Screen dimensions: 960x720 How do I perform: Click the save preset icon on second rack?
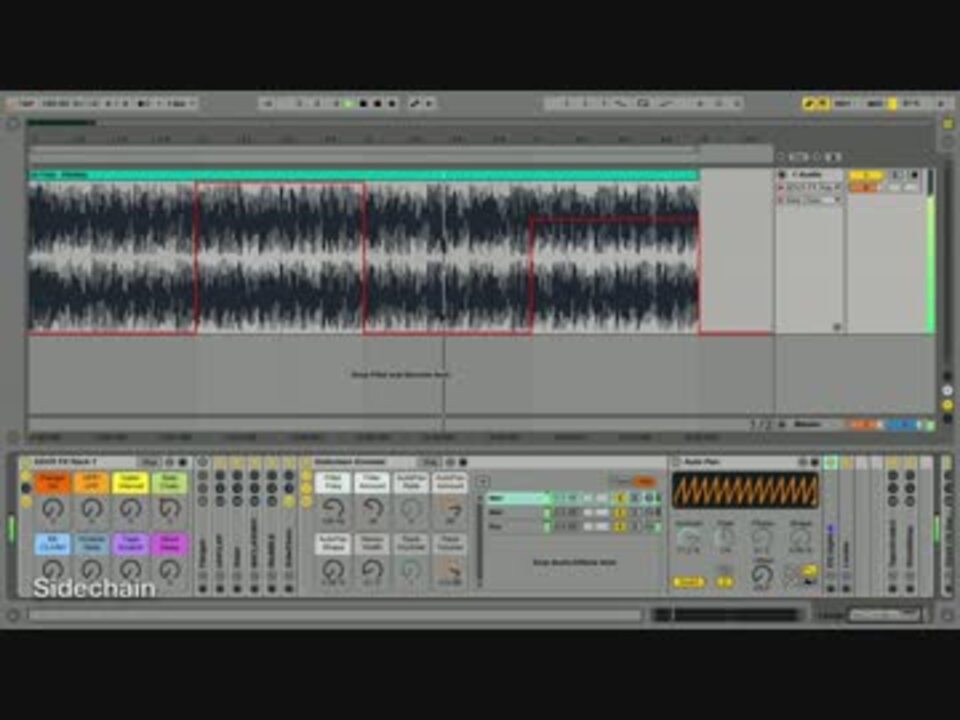(x=463, y=462)
